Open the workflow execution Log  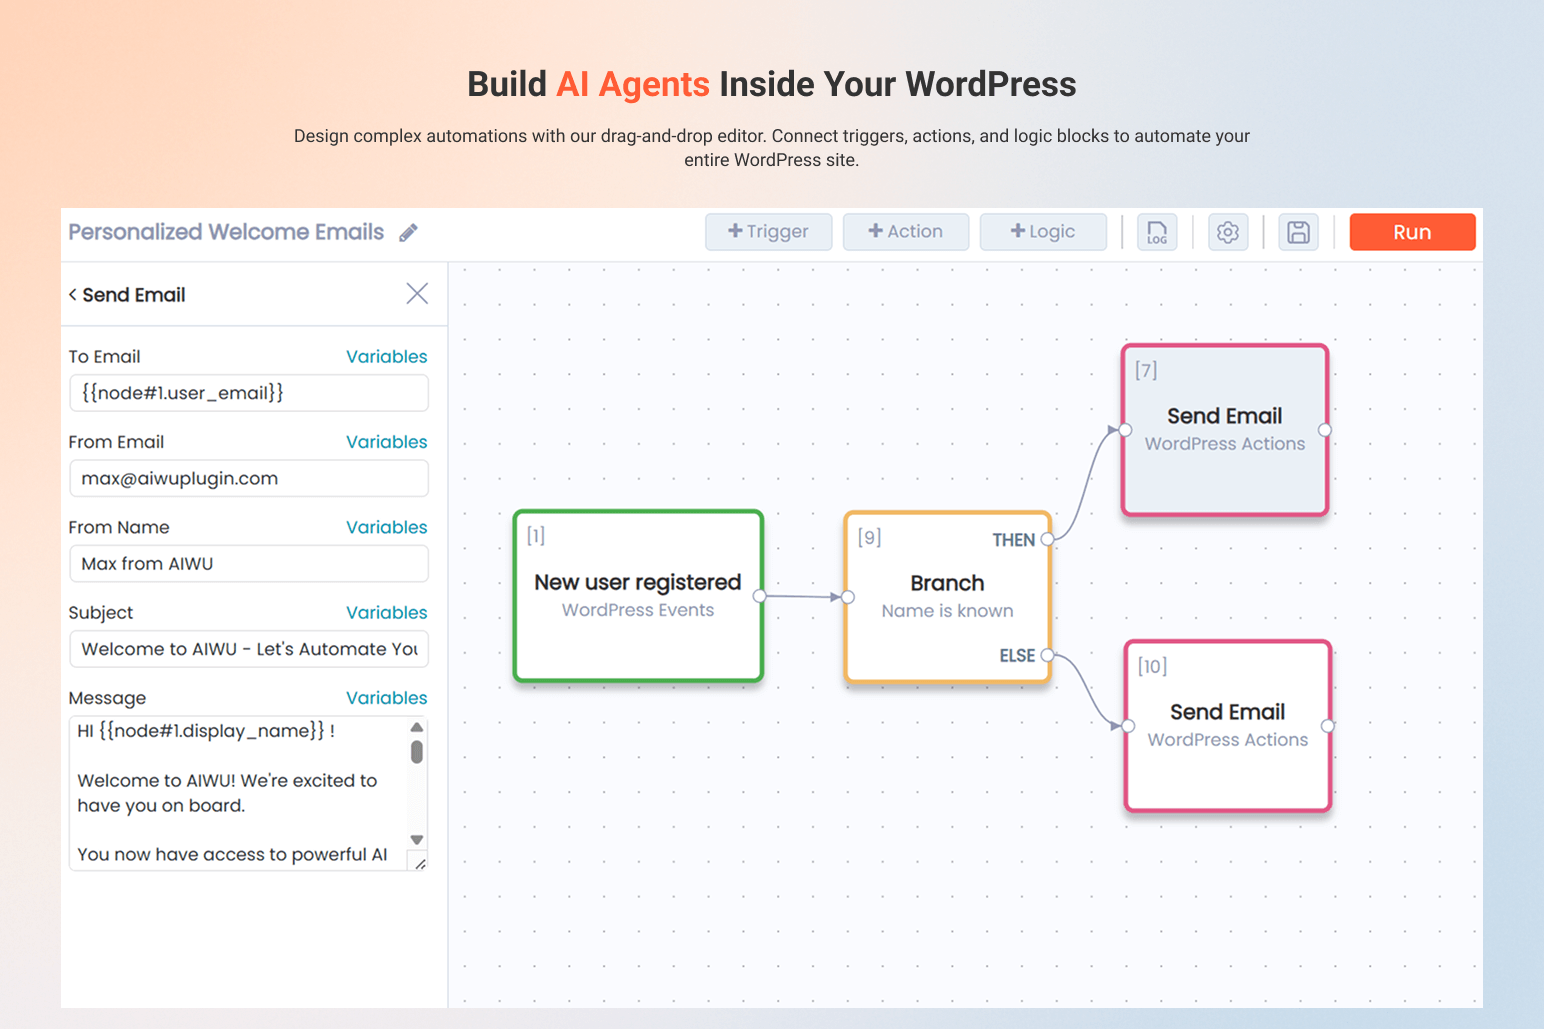tap(1157, 232)
